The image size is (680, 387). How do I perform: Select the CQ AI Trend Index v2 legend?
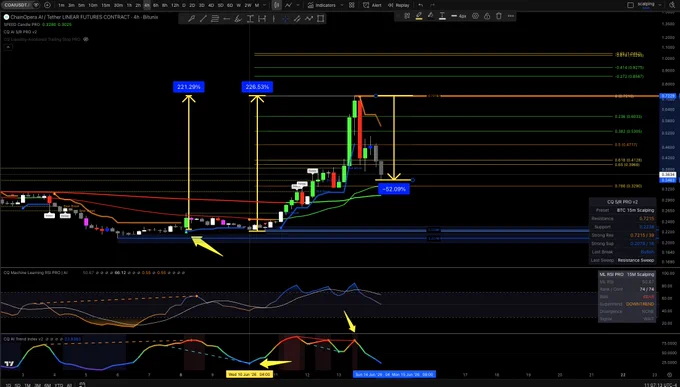click(x=24, y=339)
